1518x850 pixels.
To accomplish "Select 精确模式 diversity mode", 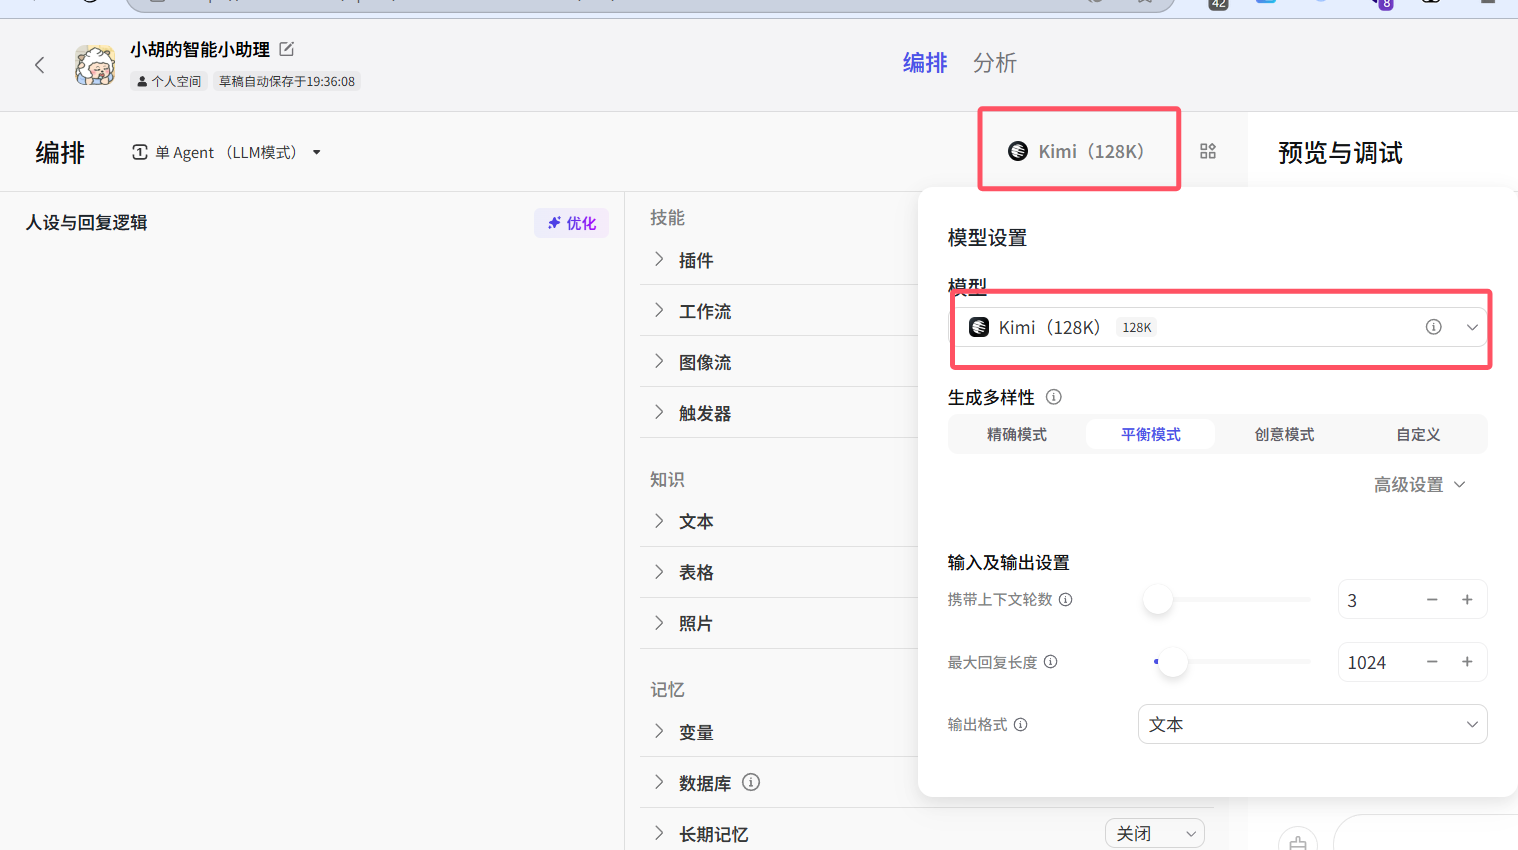I will click(1017, 434).
